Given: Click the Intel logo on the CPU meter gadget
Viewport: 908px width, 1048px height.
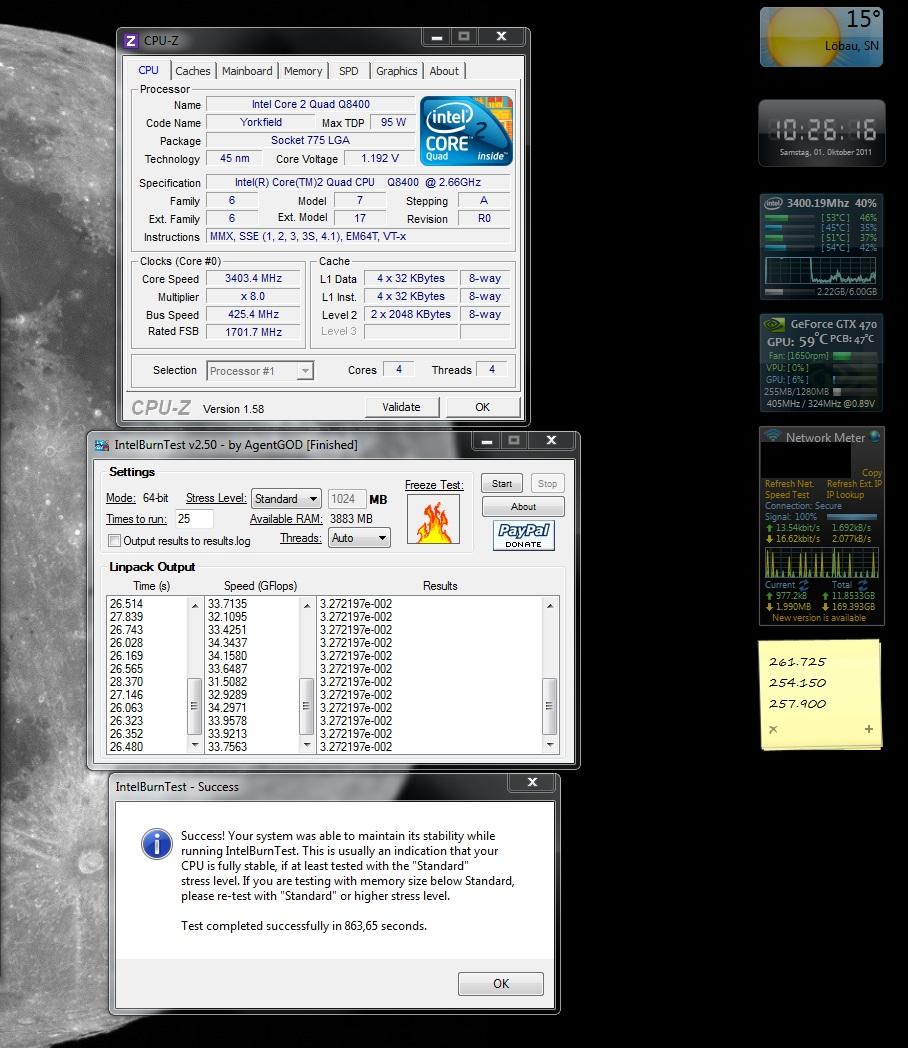Looking at the screenshot, I should pyautogui.click(x=773, y=203).
